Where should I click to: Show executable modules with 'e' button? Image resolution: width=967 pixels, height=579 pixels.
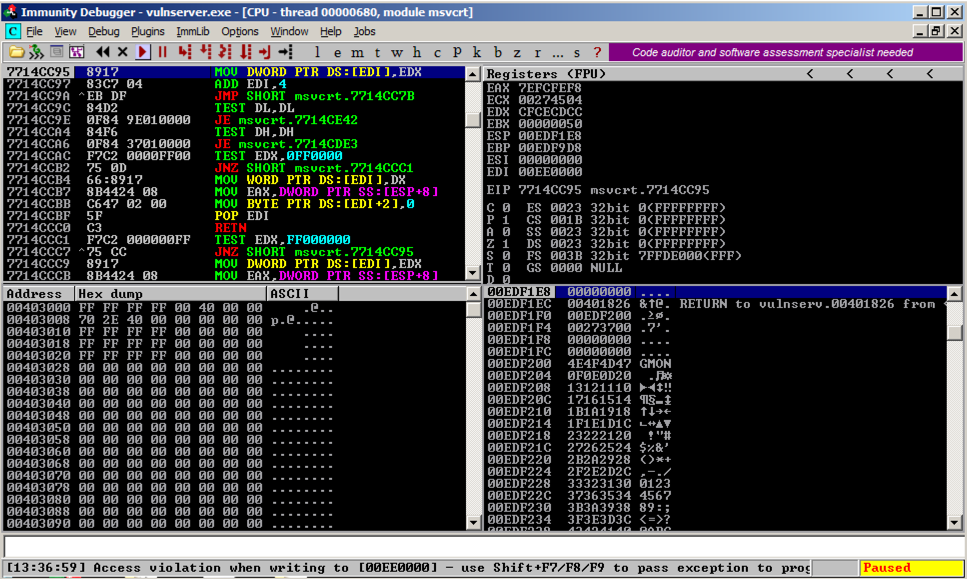[335, 52]
